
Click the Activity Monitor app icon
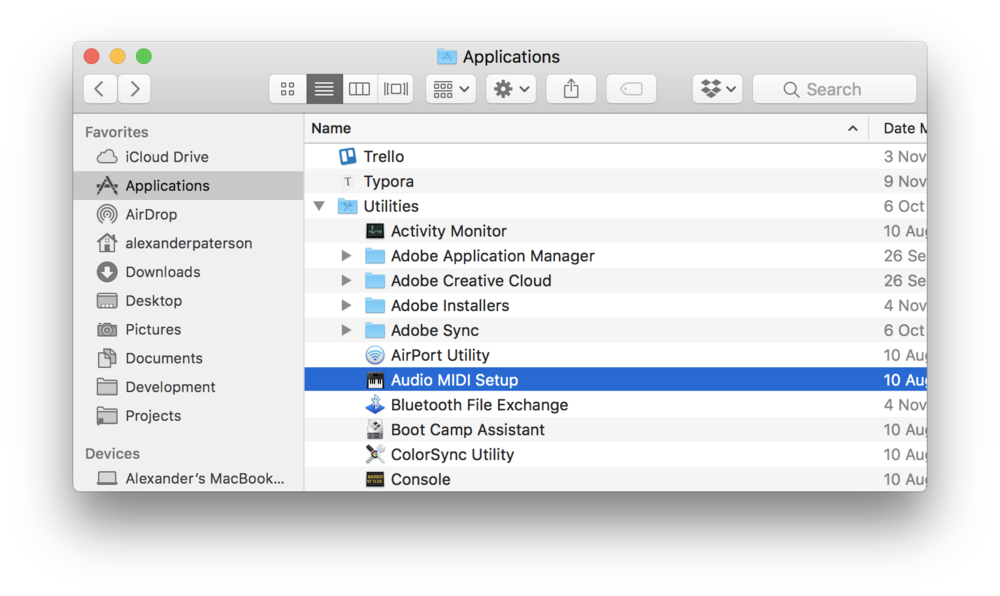(375, 231)
